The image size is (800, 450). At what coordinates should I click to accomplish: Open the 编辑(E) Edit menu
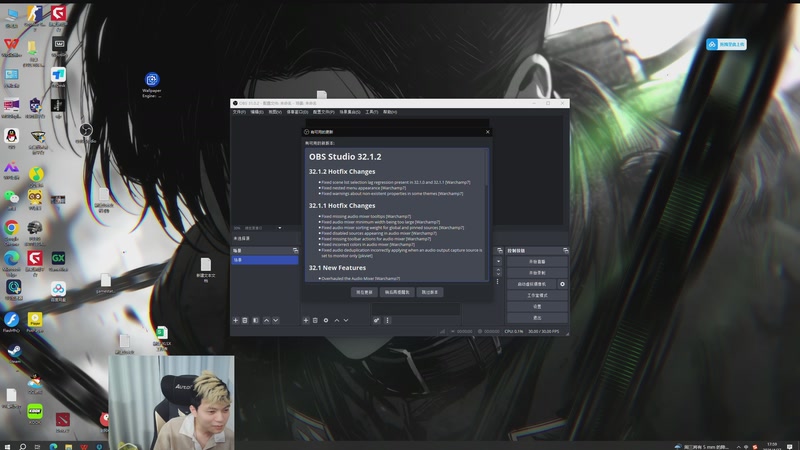[257, 112]
